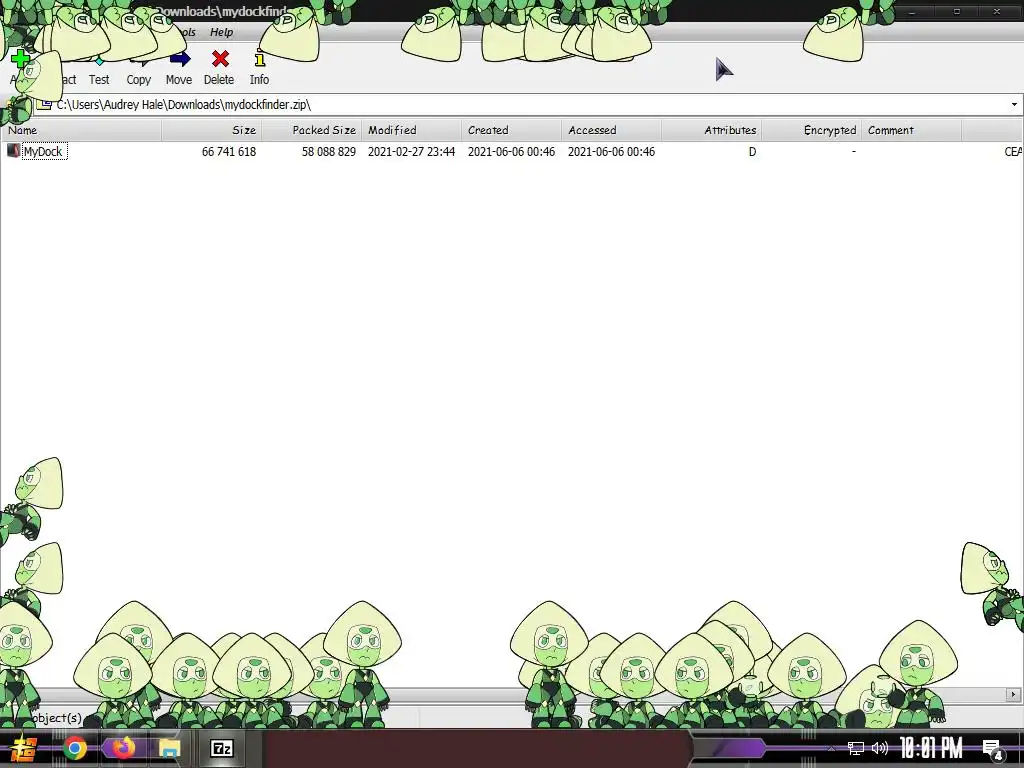Screen dimensions: 1024x768
Task: Click the volume speaker tray icon
Action: point(880,748)
